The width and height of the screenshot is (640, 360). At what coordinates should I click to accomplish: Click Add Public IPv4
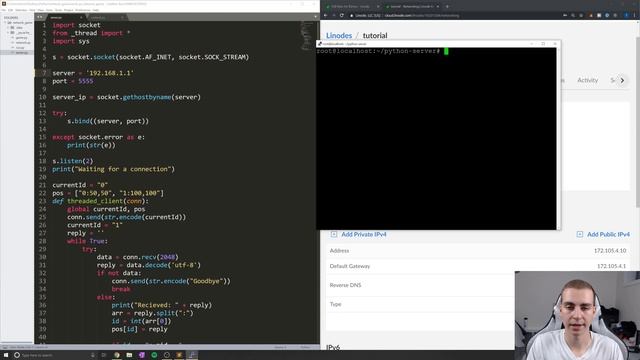pos(603,234)
